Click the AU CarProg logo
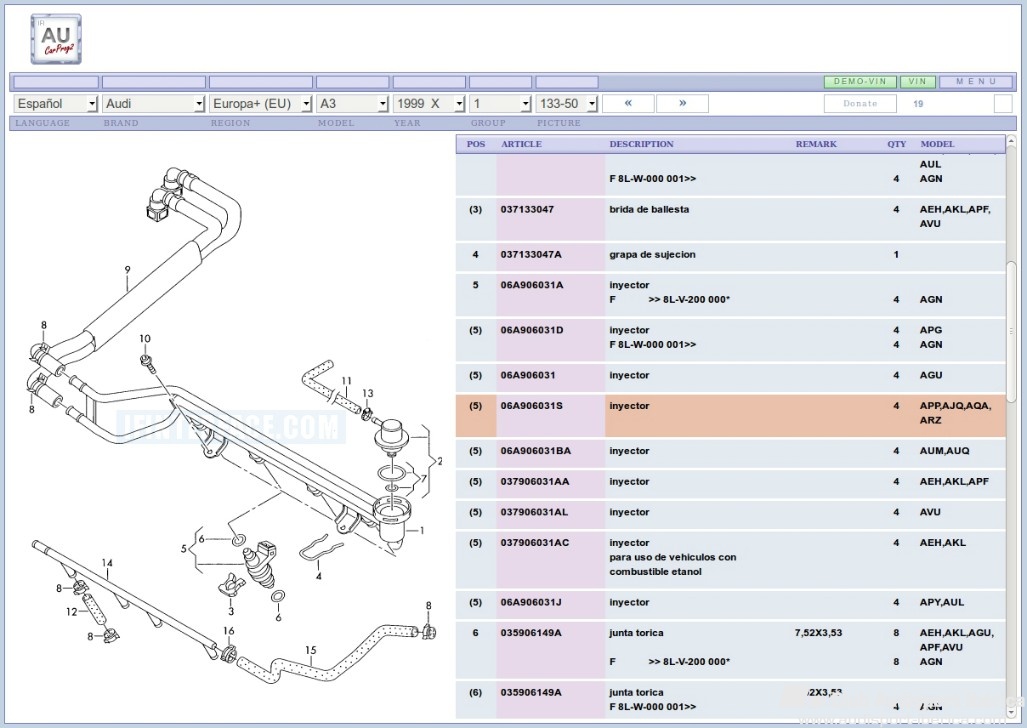Viewport: 1027px width, 728px height. [56, 39]
